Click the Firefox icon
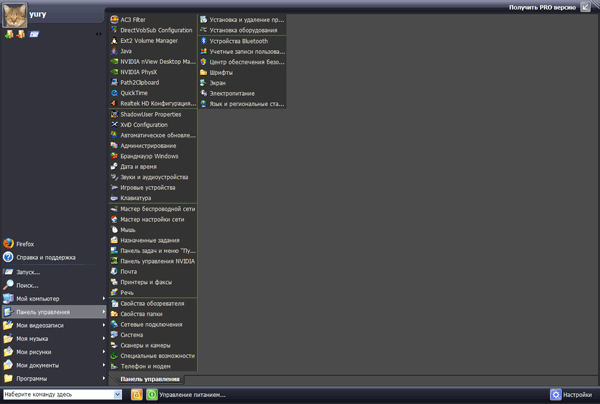600x404 pixels. click(x=8, y=243)
